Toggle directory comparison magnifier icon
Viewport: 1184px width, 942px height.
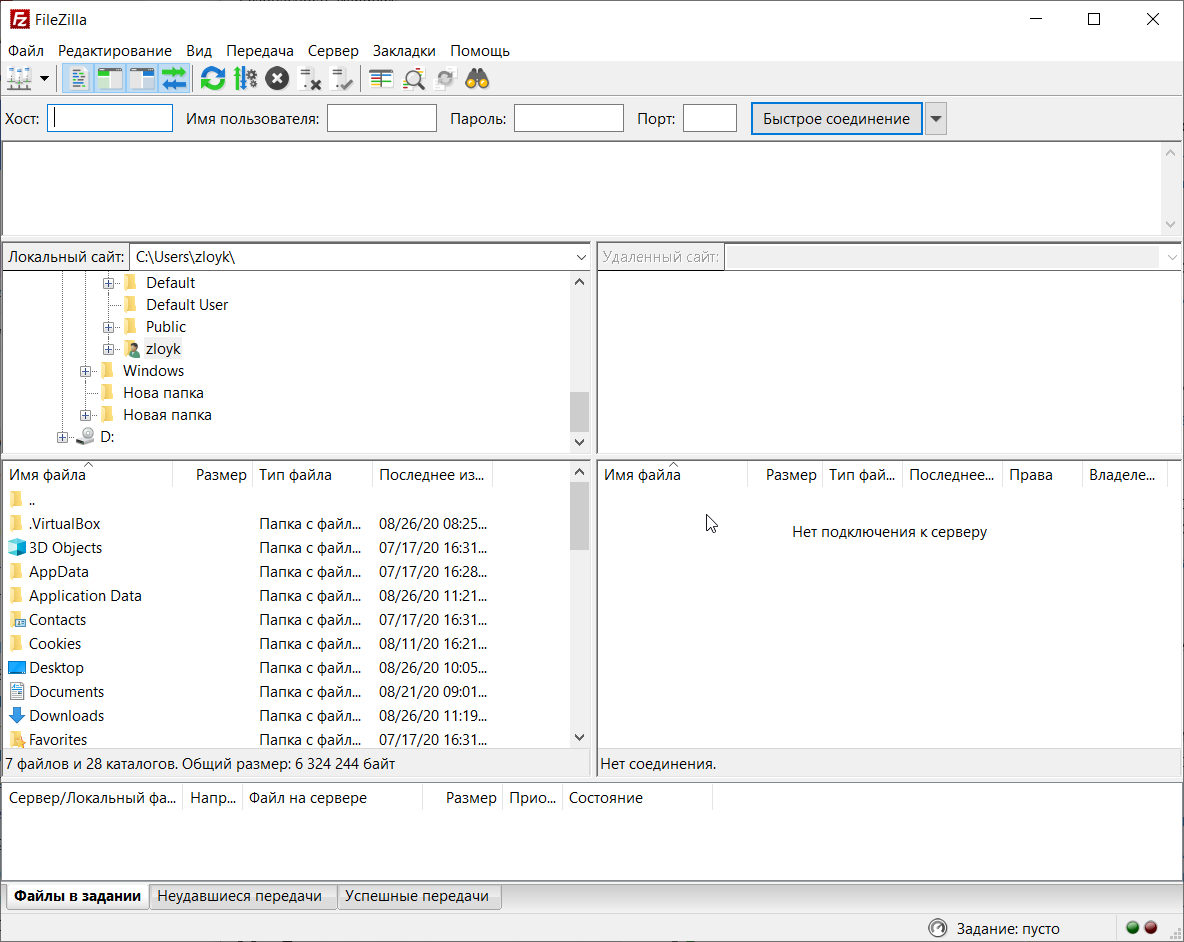click(x=414, y=78)
